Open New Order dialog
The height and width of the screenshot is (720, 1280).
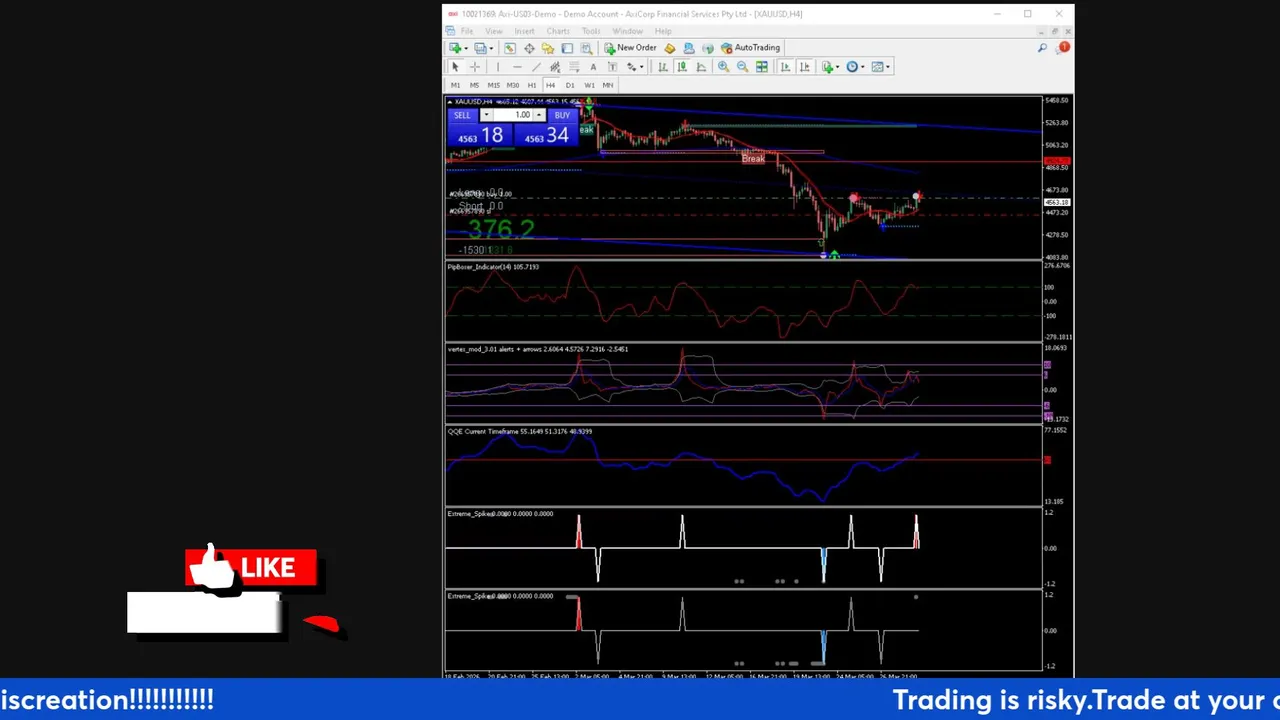point(630,48)
